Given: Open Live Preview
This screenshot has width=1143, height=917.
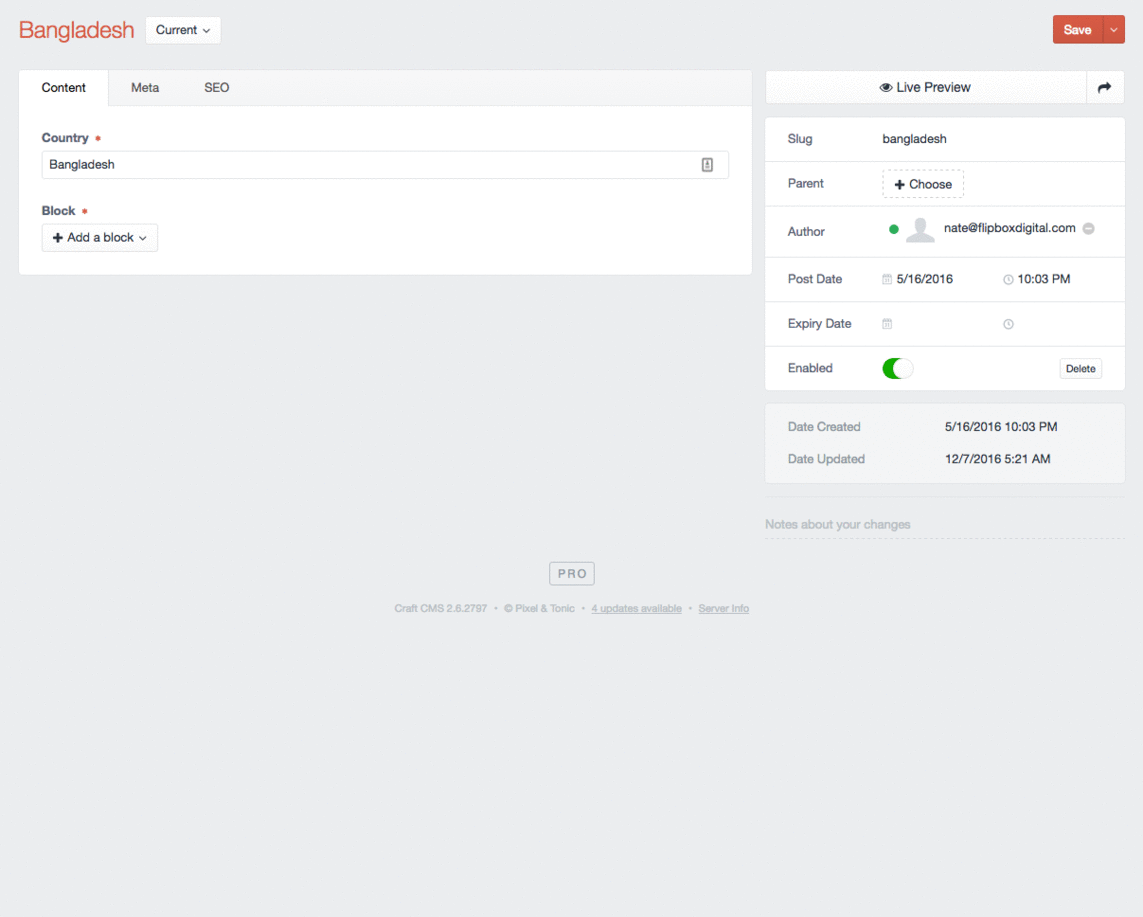Looking at the screenshot, I should pyautogui.click(x=926, y=87).
